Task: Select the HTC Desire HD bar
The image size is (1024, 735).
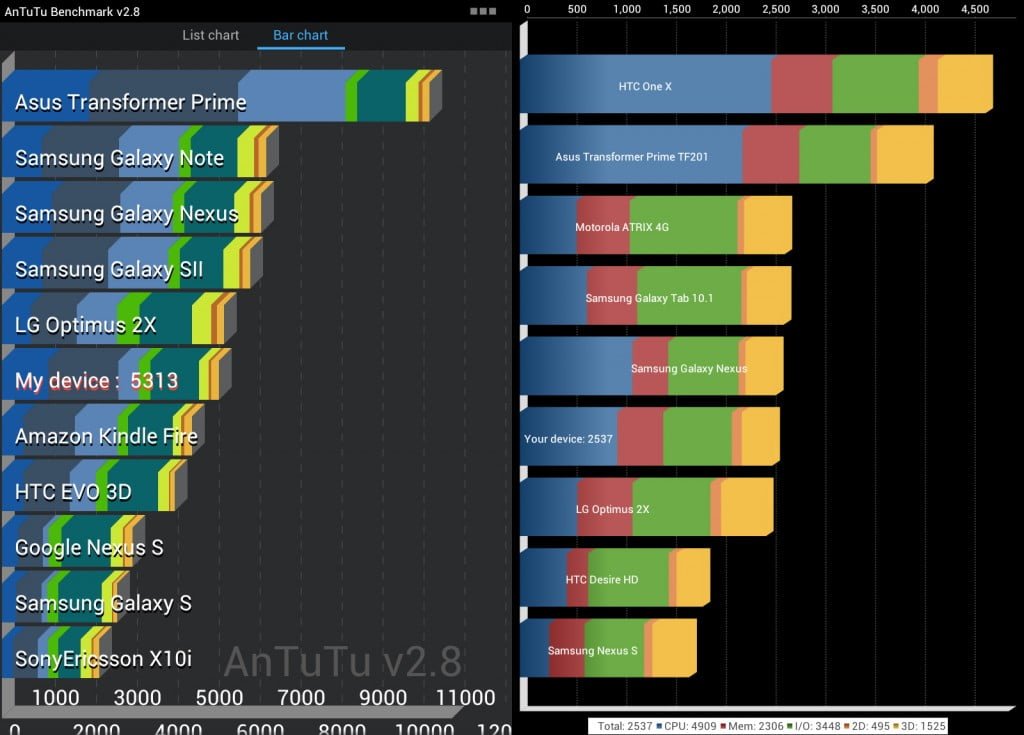Action: [x=612, y=579]
